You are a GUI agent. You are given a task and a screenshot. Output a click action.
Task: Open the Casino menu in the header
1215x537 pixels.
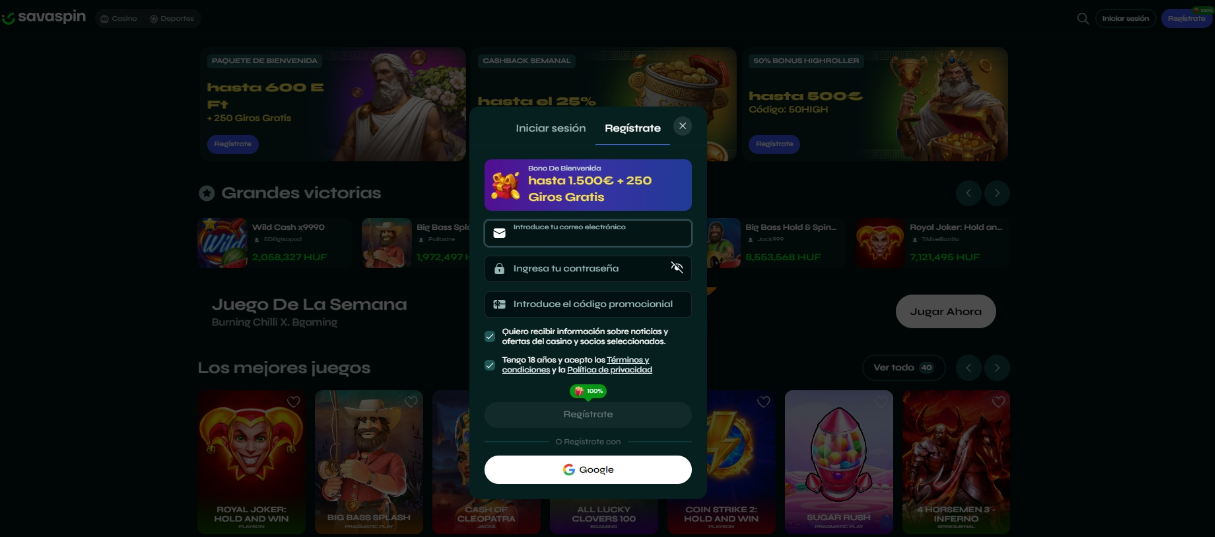pyautogui.click(x=119, y=18)
